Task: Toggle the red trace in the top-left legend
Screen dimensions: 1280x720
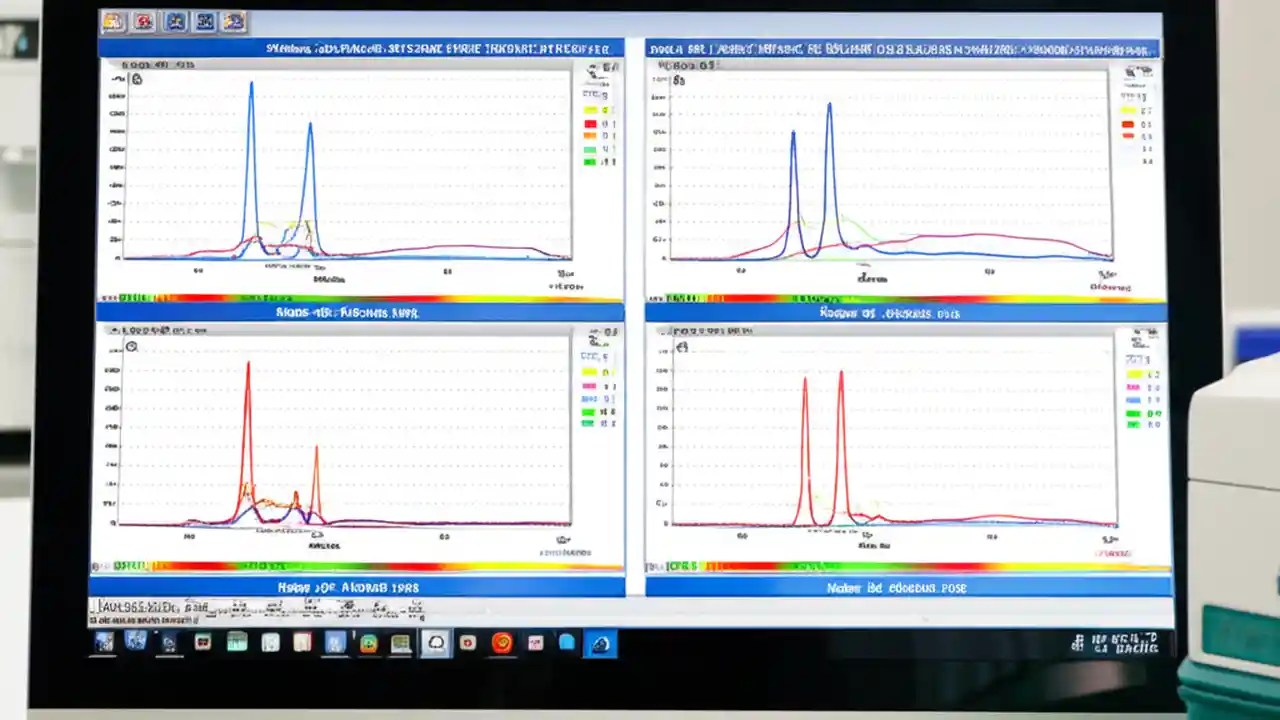Action: (x=590, y=123)
